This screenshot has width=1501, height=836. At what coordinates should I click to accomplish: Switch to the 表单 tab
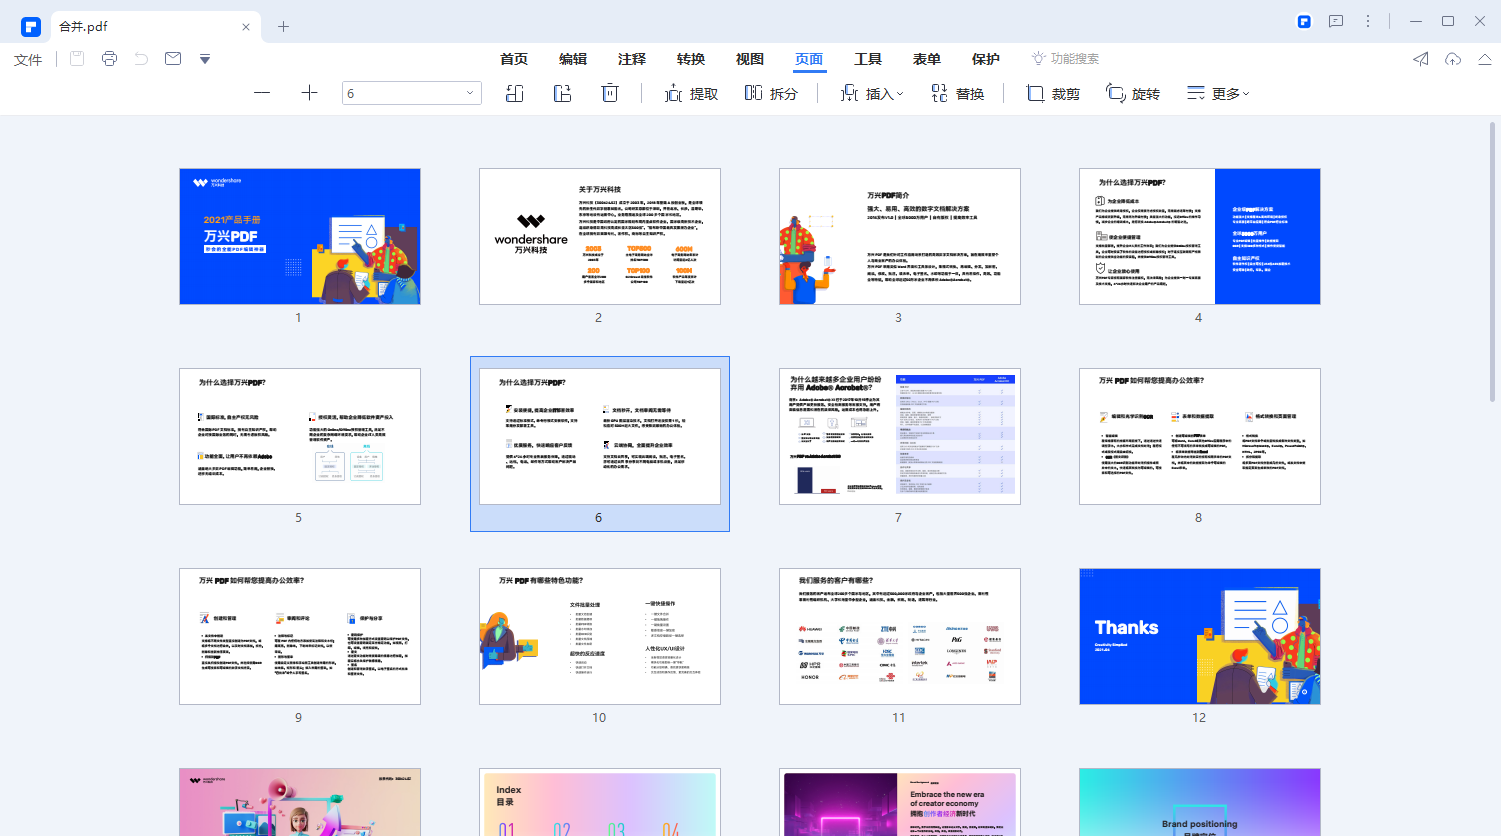pos(927,59)
